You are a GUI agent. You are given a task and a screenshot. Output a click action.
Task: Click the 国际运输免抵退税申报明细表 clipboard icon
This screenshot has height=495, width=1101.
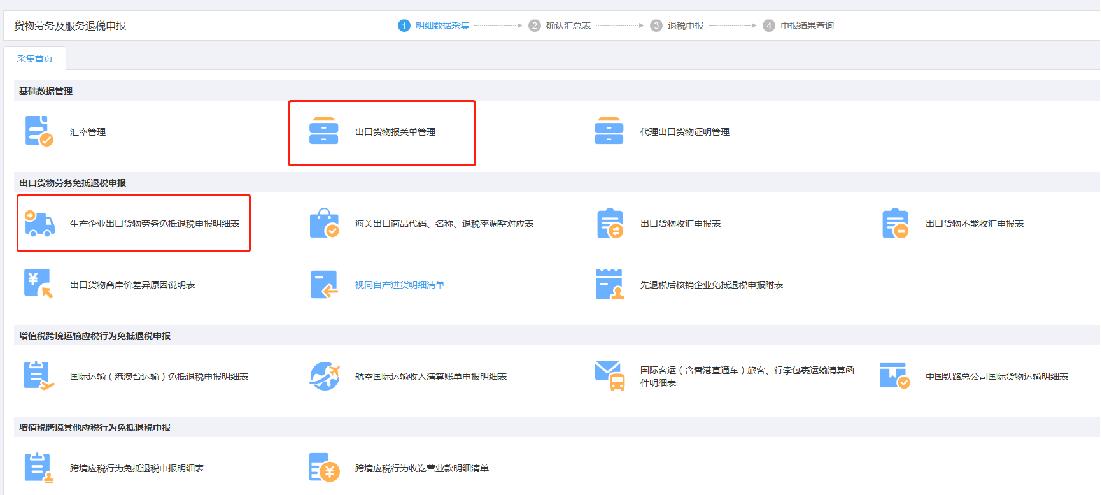(39, 376)
